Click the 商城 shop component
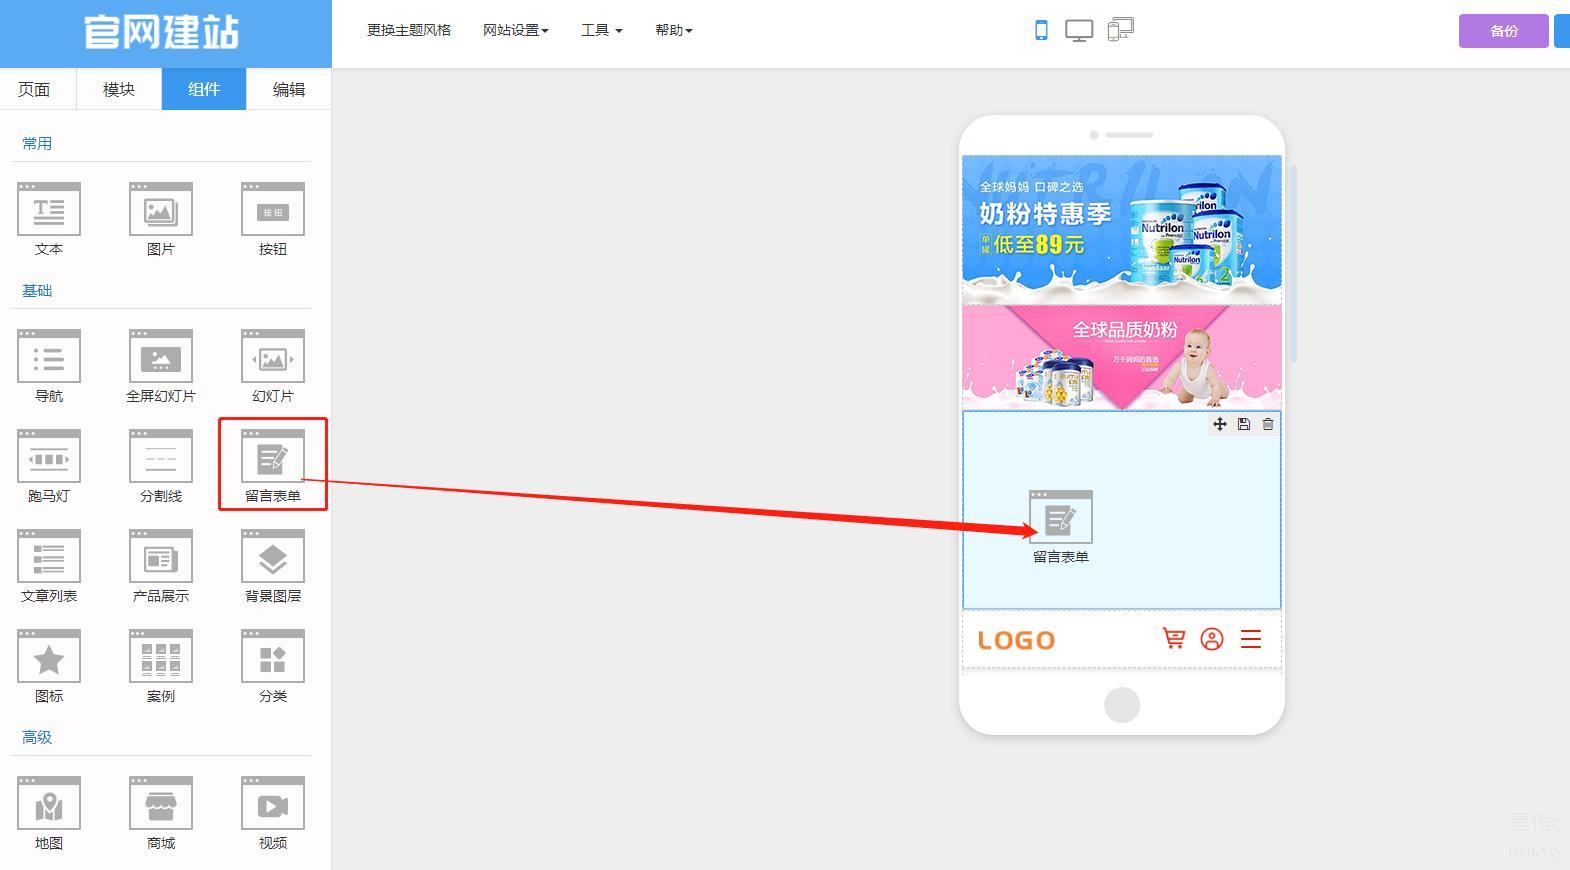The image size is (1570, 870). 160,812
